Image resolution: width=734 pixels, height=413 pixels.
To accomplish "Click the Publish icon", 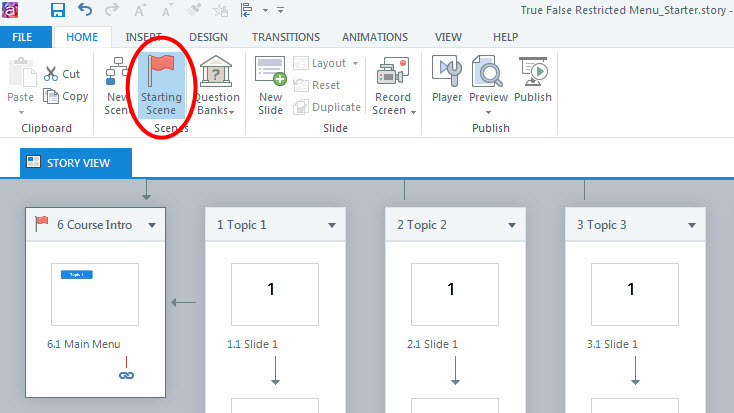I will click(x=533, y=71).
